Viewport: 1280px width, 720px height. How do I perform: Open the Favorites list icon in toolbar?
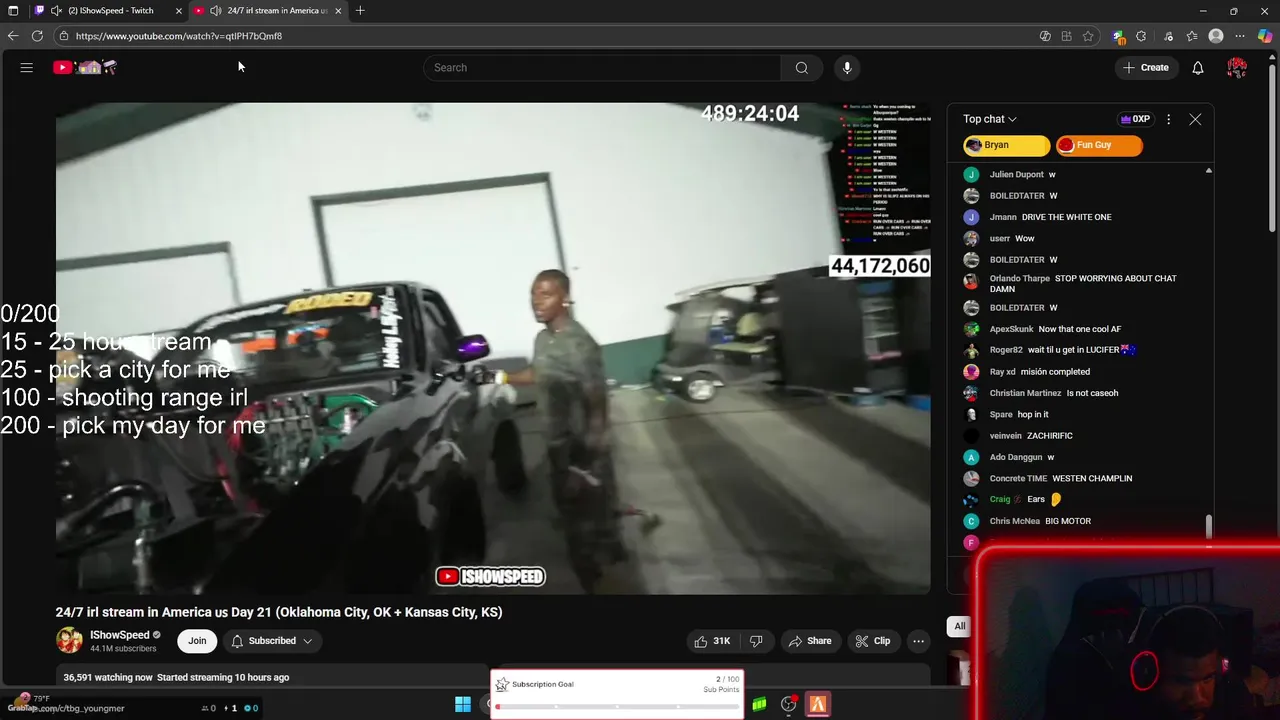1192,36
